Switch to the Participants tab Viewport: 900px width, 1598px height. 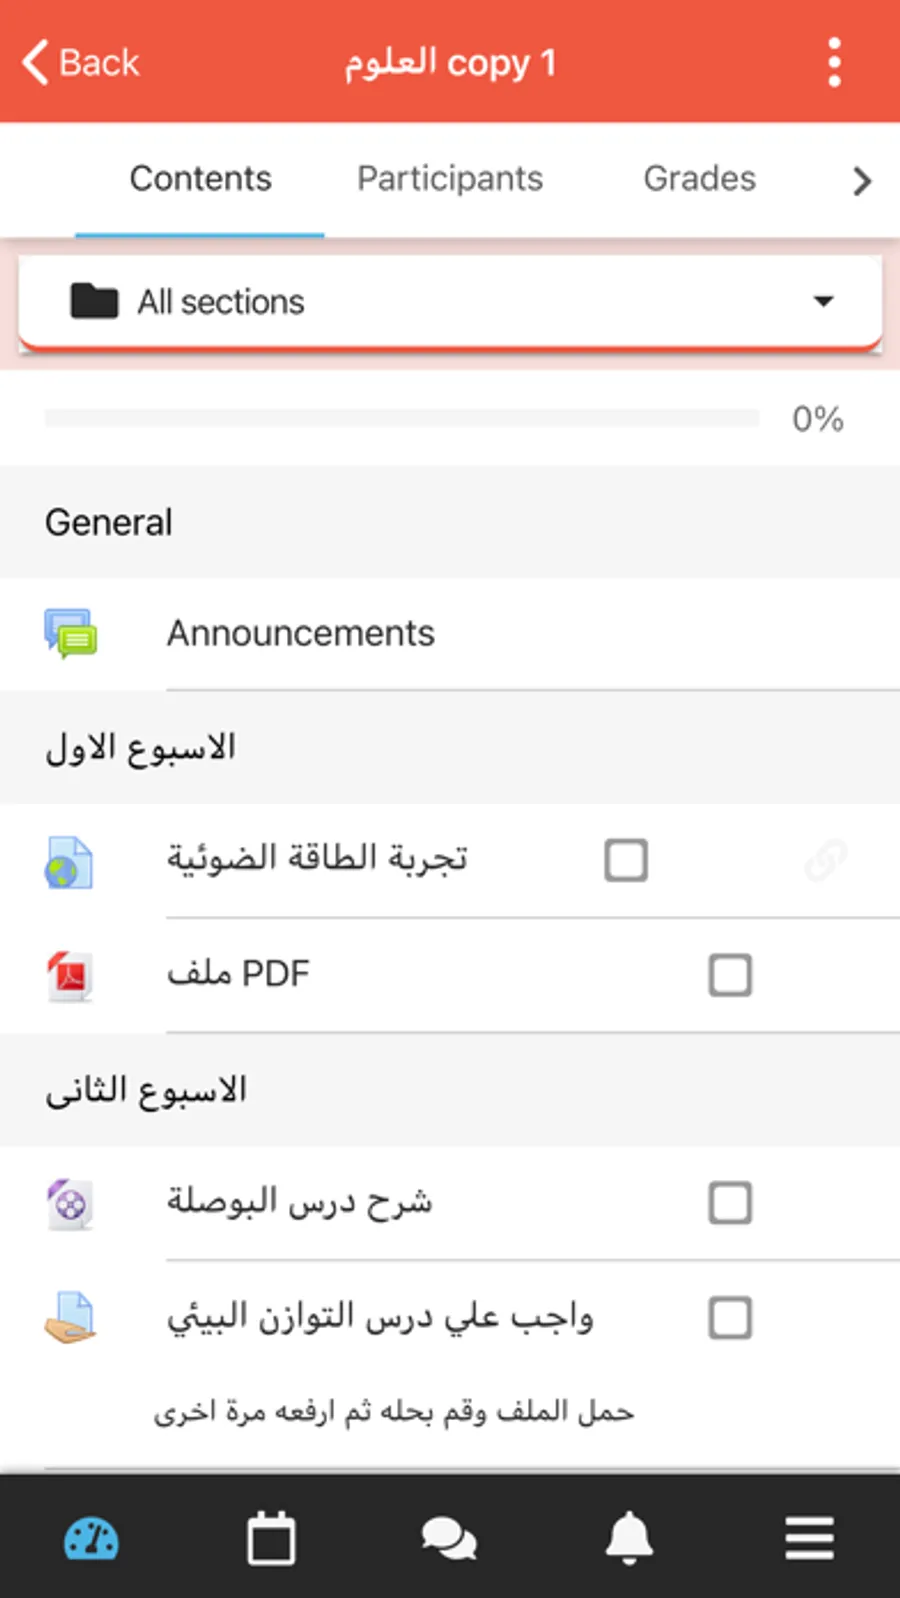(450, 179)
